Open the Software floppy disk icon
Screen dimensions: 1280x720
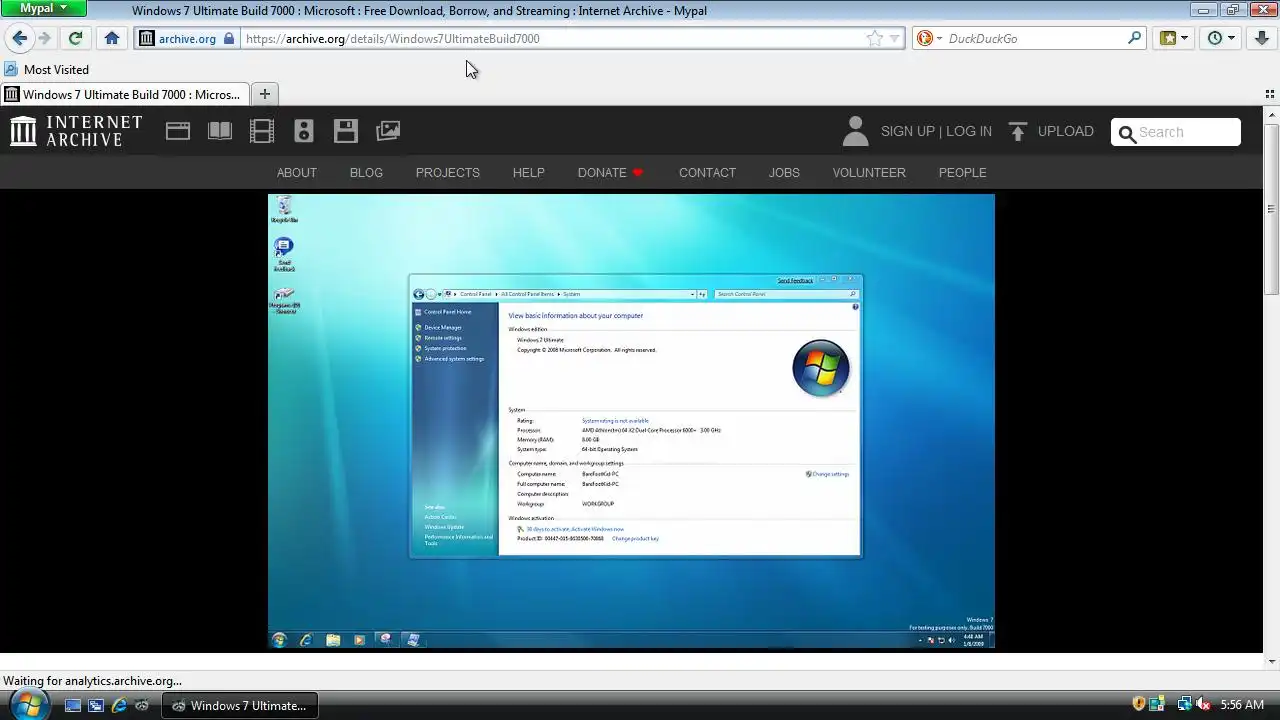click(x=346, y=131)
